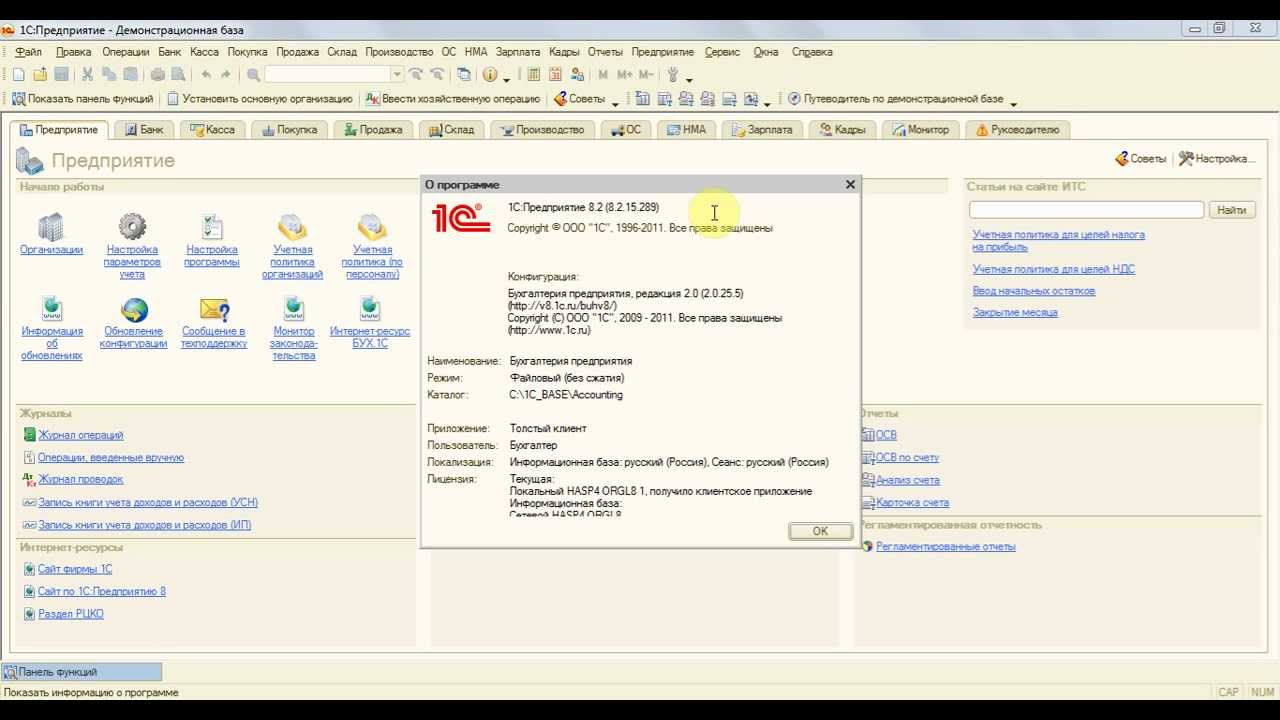Open Карточка счета report link
This screenshot has height=720, width=1280.
click(x=912, y=503)
